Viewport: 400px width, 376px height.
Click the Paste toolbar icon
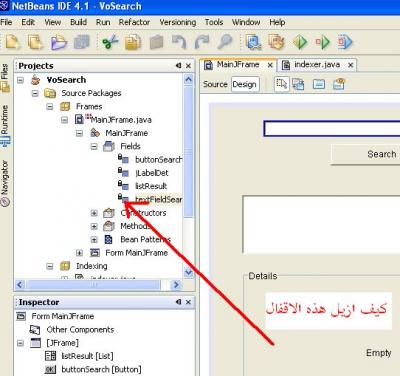tap(156, 42)
